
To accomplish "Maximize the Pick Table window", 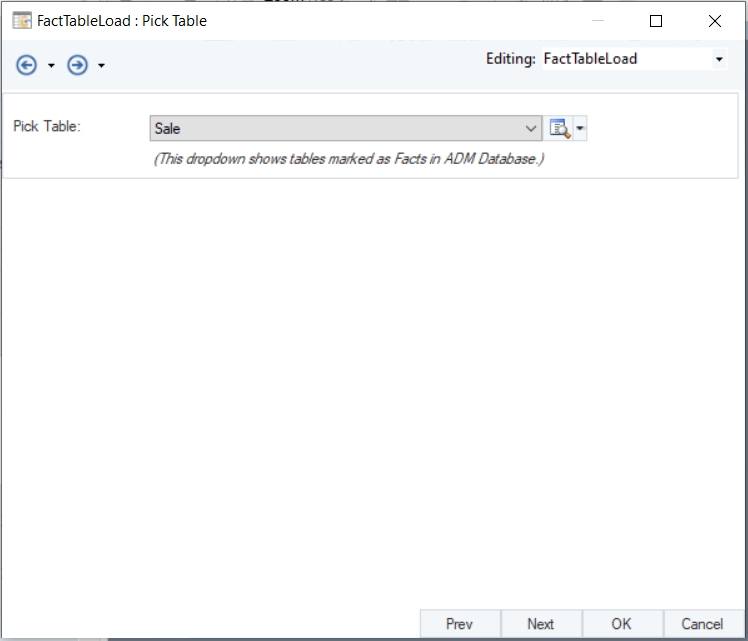I will [x=656, y=20].
